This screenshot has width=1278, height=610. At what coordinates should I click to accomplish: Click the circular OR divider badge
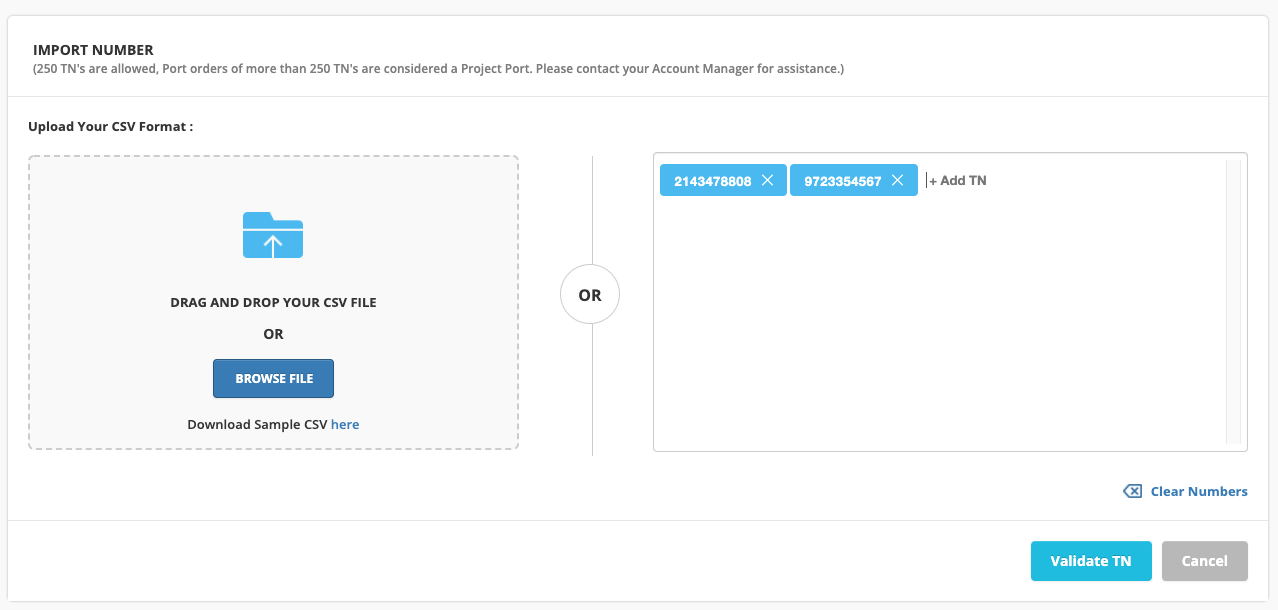point(590,295)
